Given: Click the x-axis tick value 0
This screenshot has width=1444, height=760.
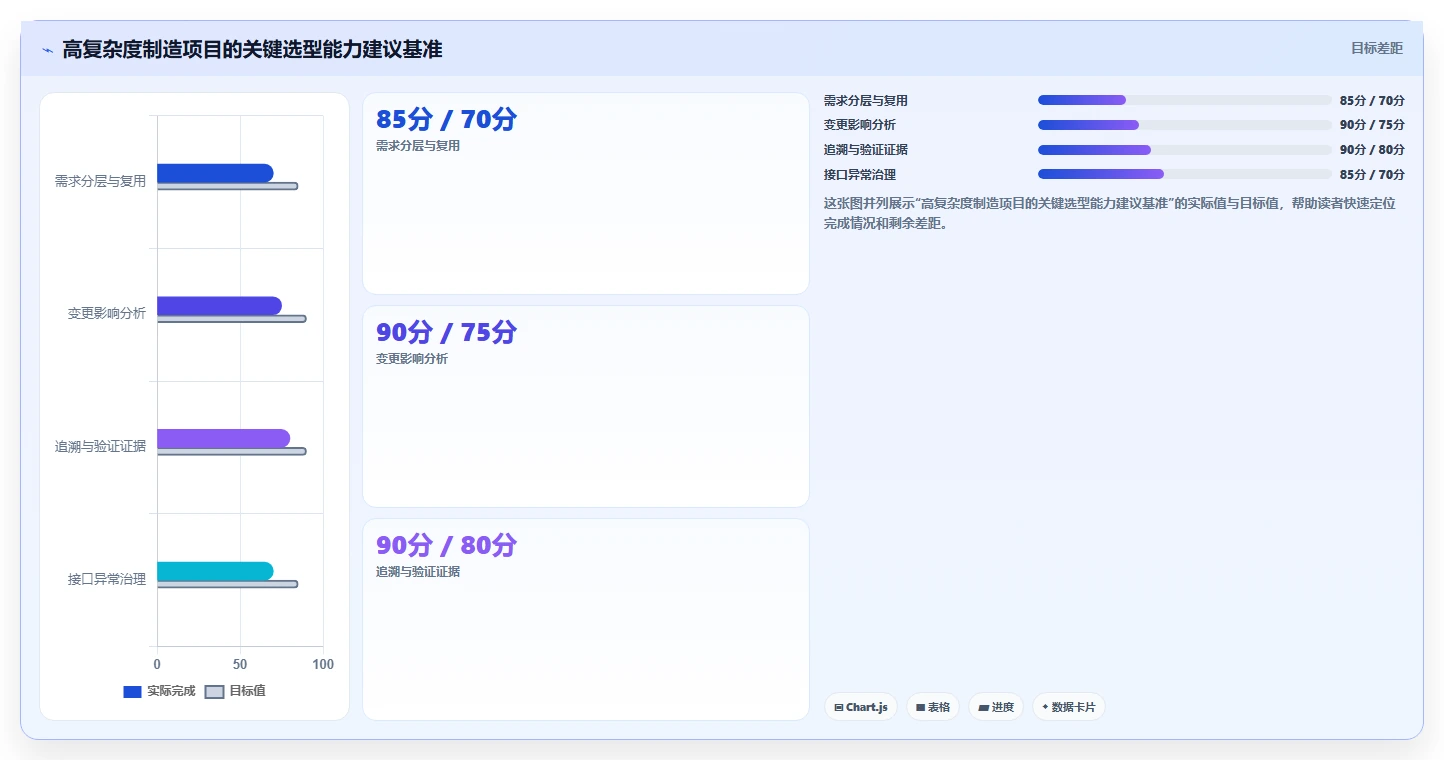Looking at the screenshot, I should (x=157, y=664).
